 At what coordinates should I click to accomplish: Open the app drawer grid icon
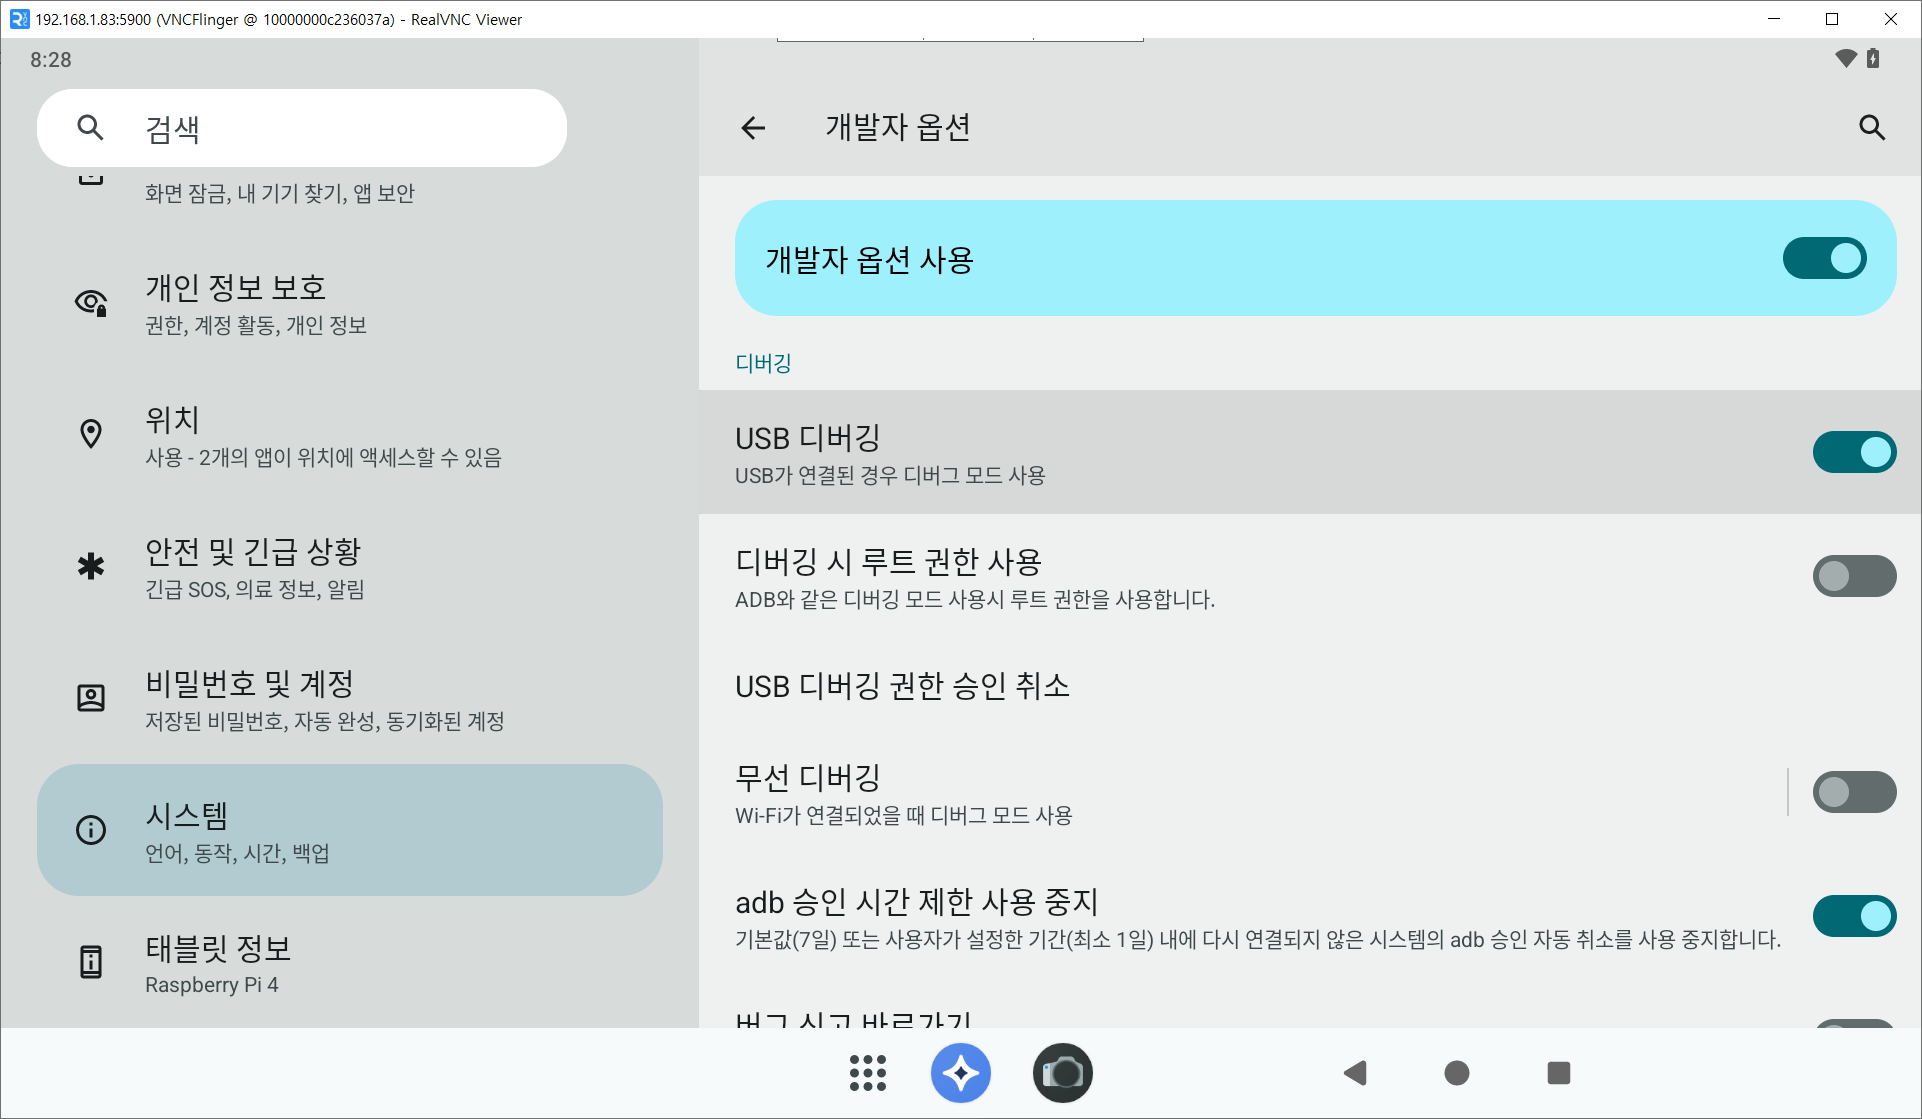point(867,1073)
